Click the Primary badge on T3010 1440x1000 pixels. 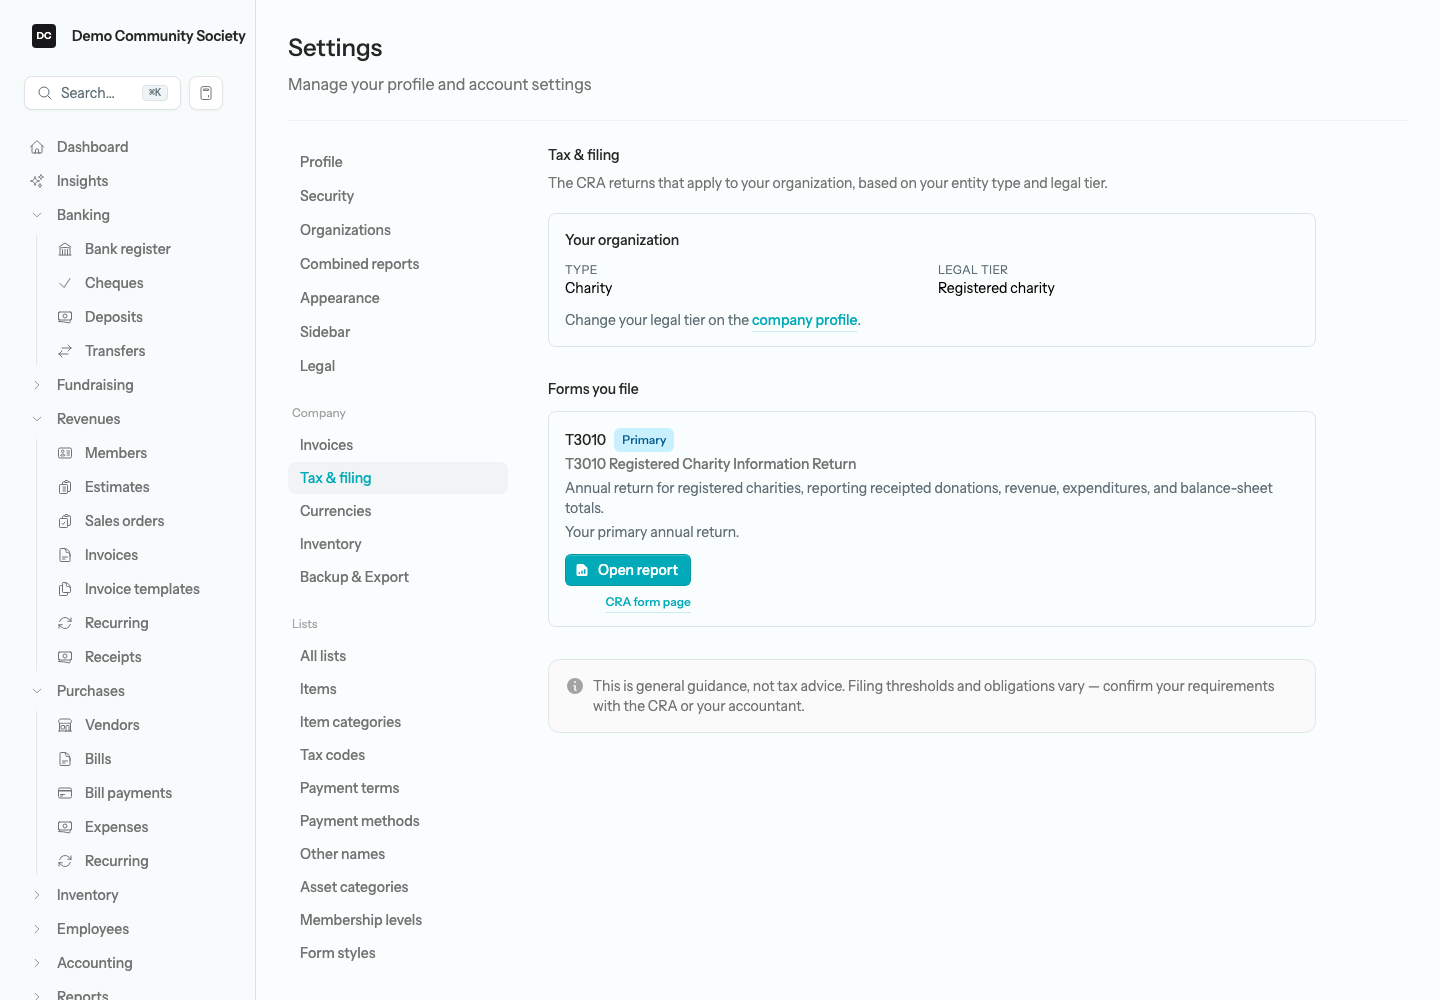pyautogui.click(x=644, y=440)
